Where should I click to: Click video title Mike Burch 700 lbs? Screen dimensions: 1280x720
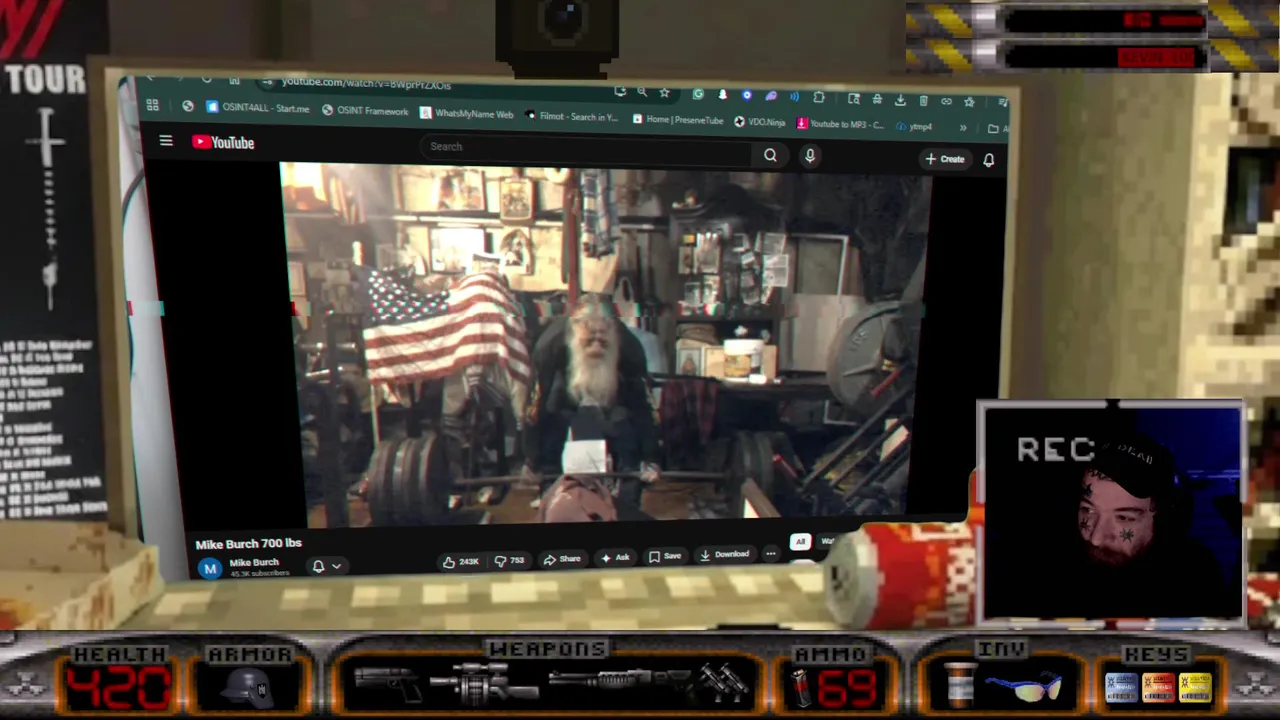click(249, 544)
